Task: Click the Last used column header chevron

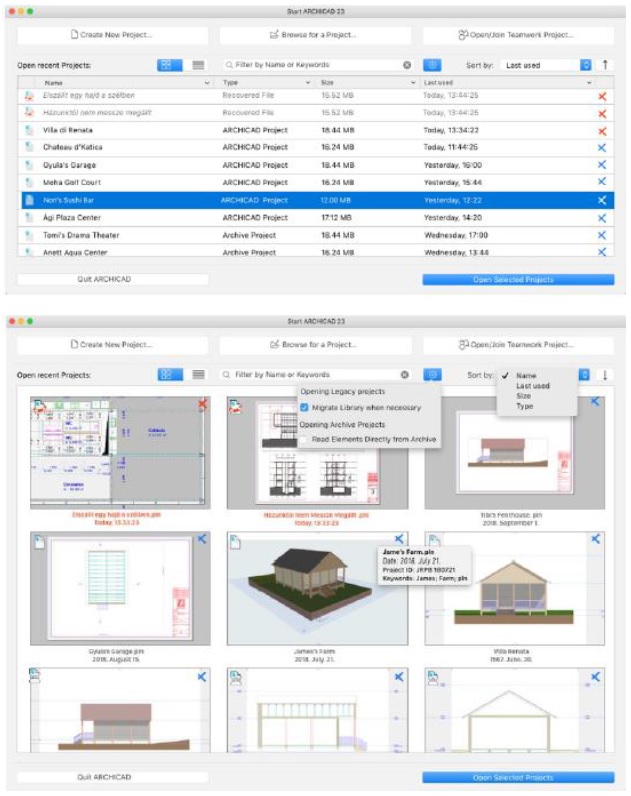Action: coord(589,83)
